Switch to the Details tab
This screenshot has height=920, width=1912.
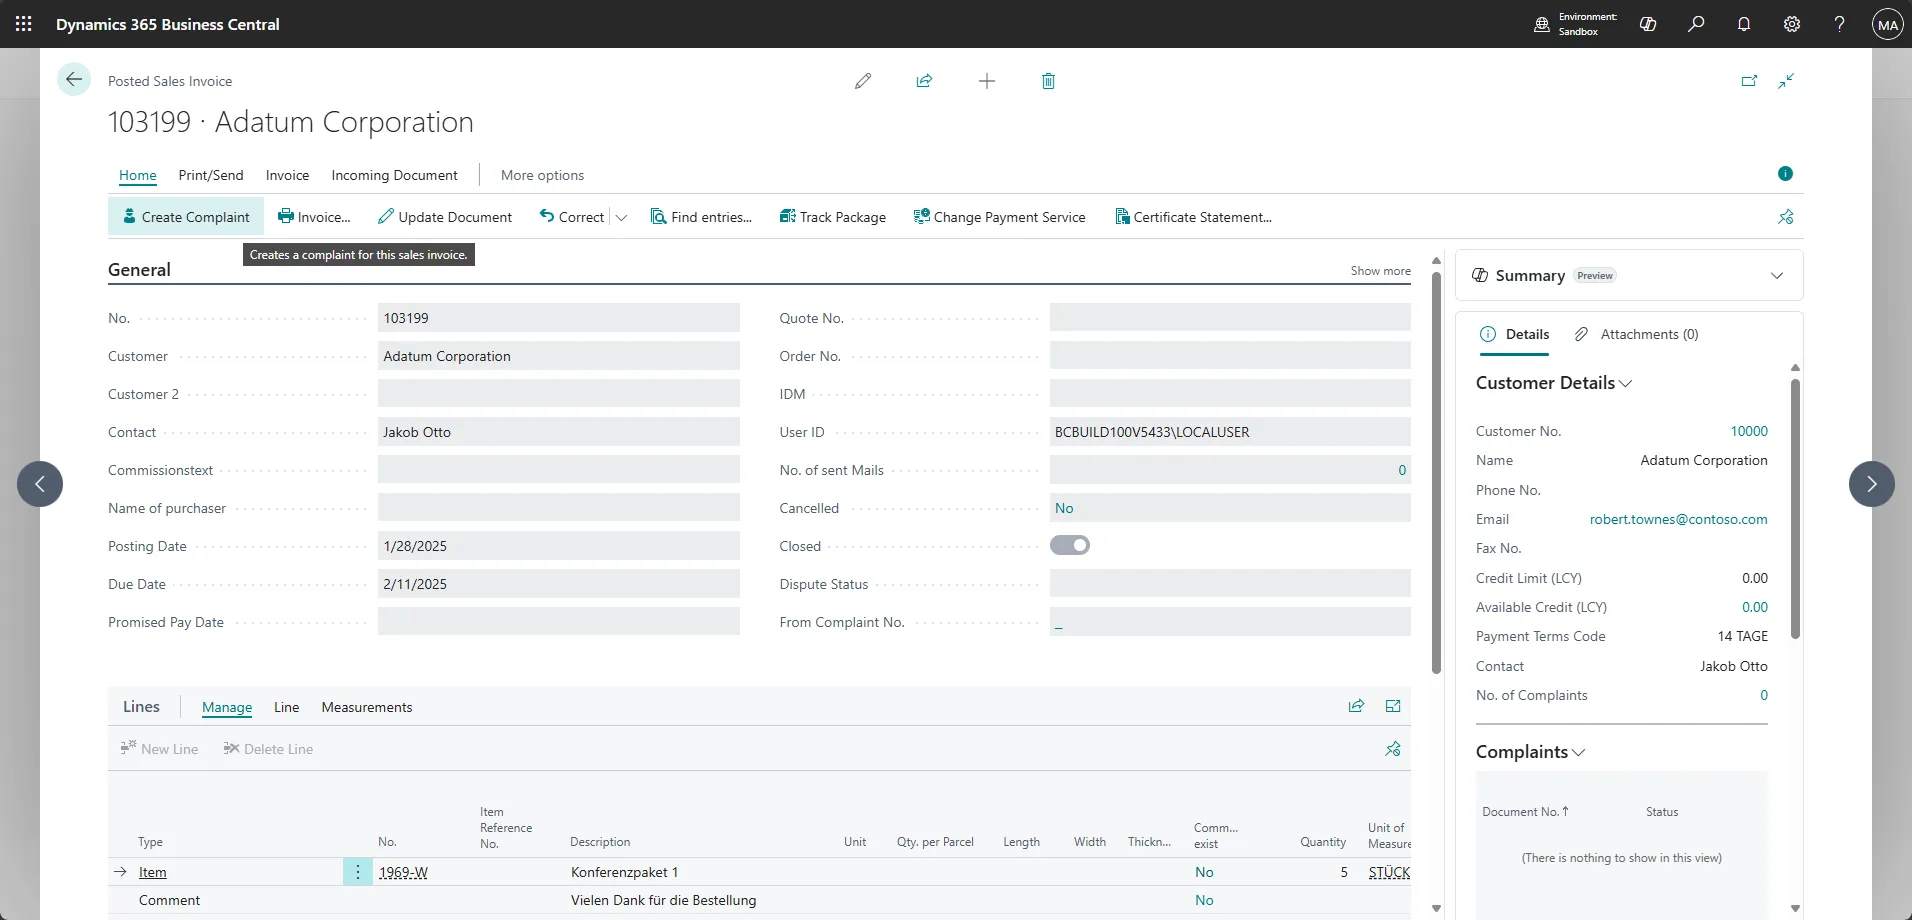[x=1514, y=334]
